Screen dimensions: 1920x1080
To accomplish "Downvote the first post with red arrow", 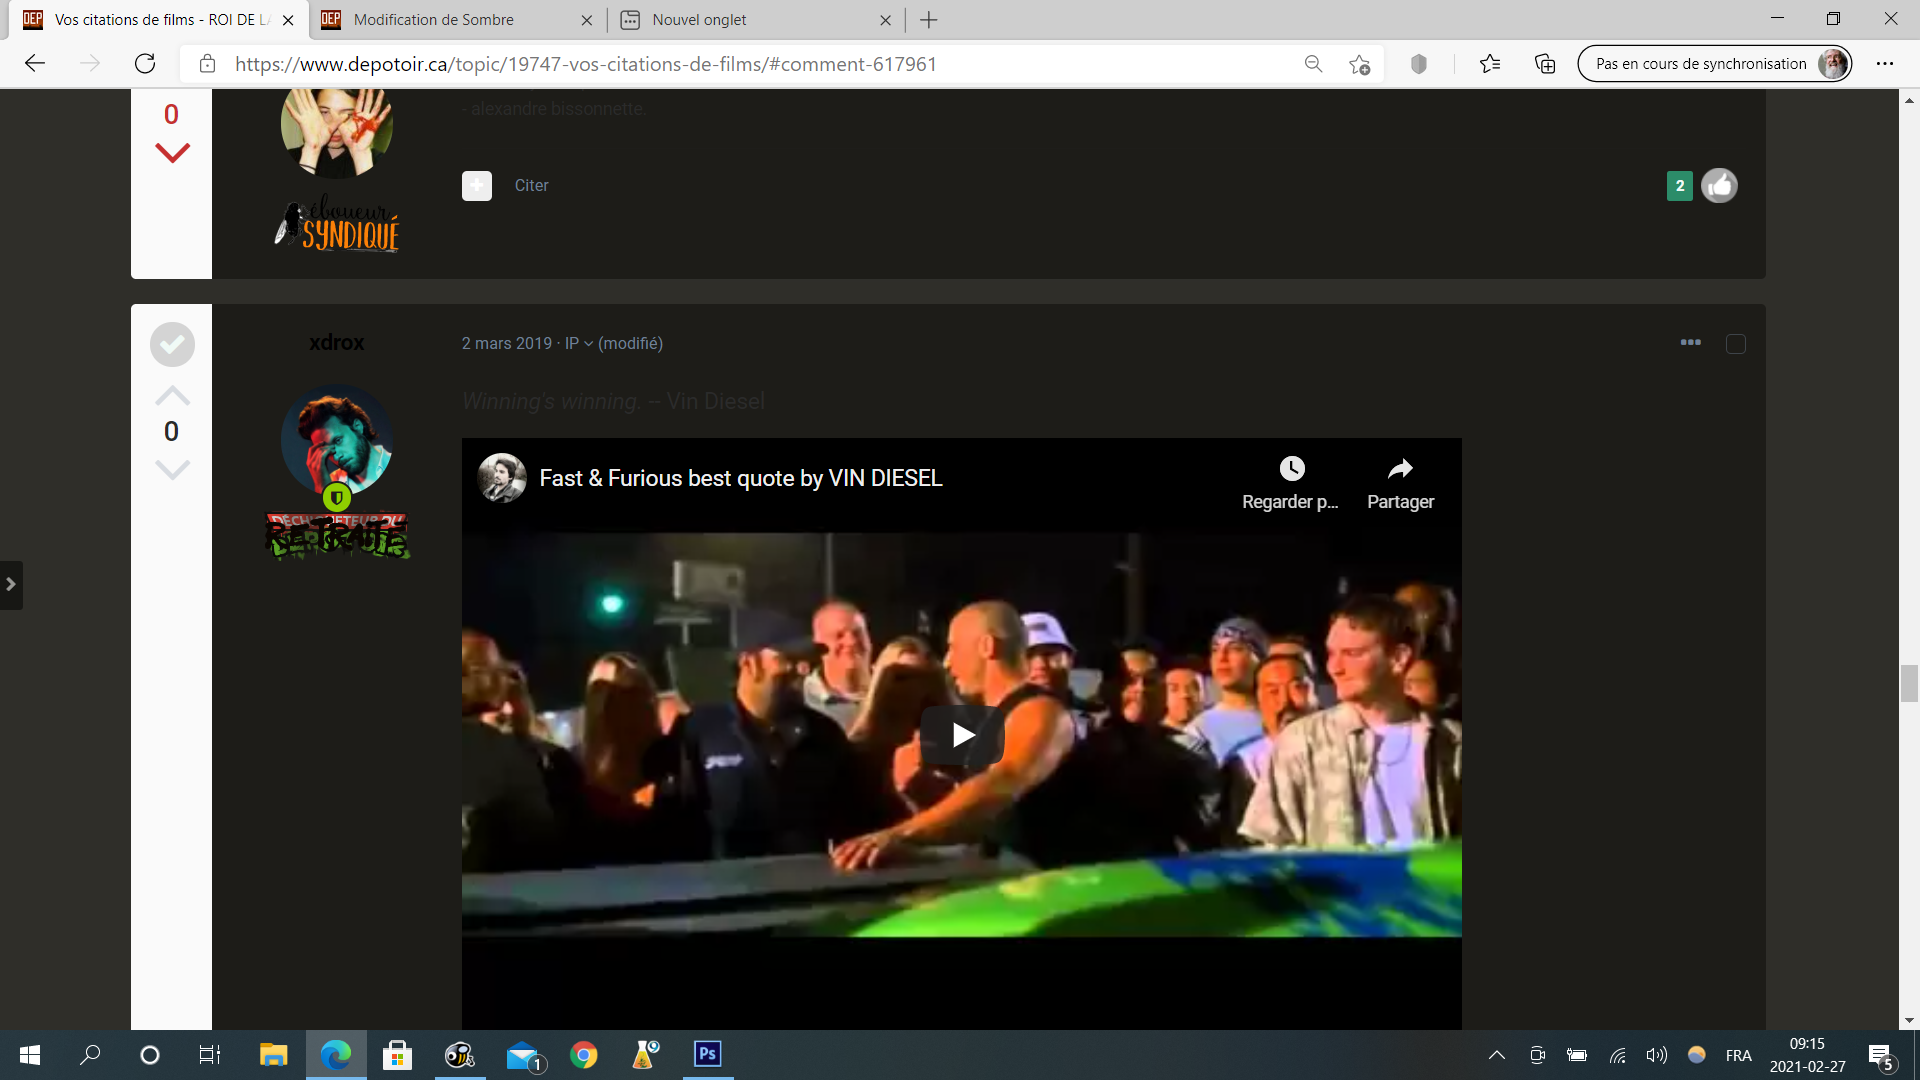I will point(172,153).
